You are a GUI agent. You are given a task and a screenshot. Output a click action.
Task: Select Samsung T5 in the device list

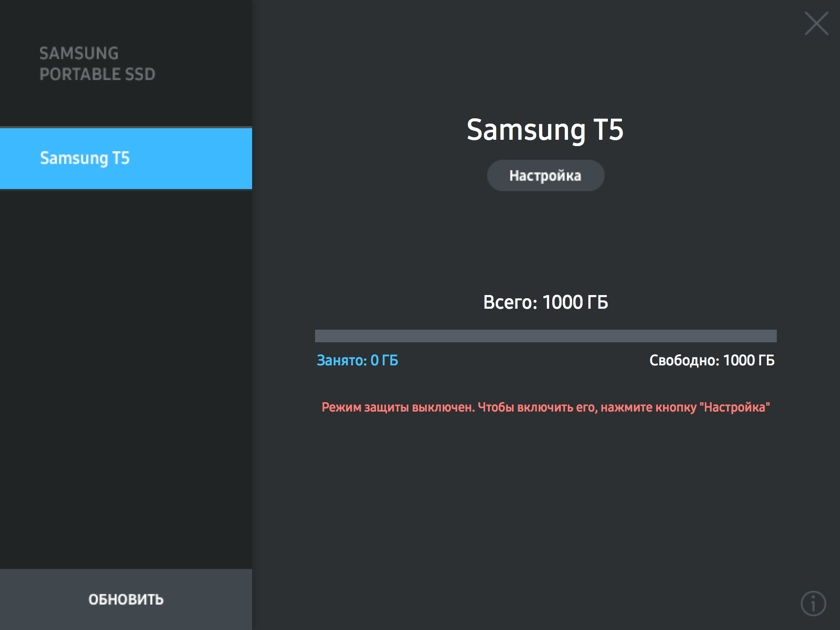tap(126, 158)
